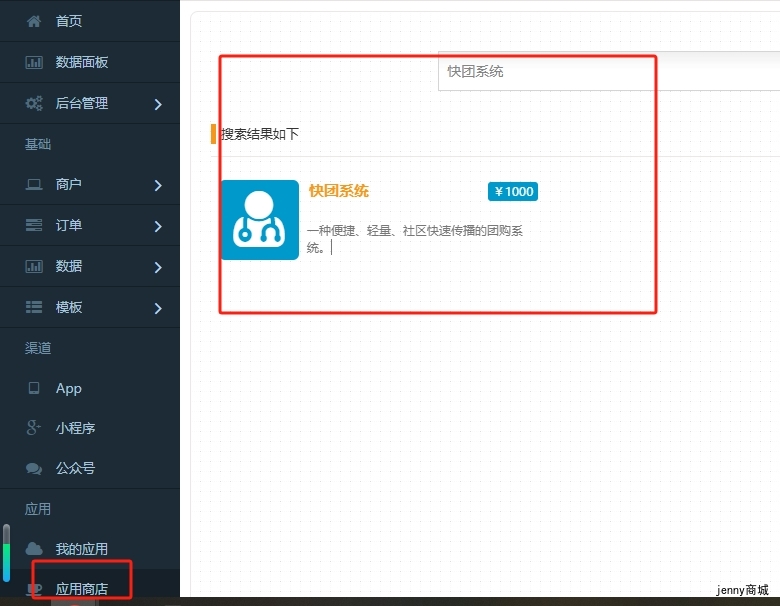
Task: Click the chat bubble icon next to 公众号
Action: (x=34, y=468)
